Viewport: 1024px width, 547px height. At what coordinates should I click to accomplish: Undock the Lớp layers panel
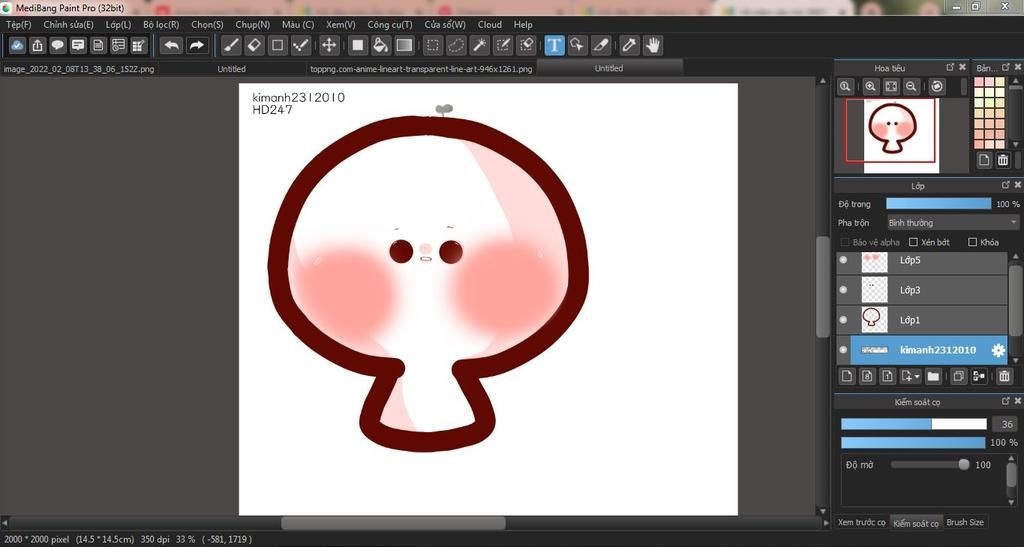[1006, 185]
